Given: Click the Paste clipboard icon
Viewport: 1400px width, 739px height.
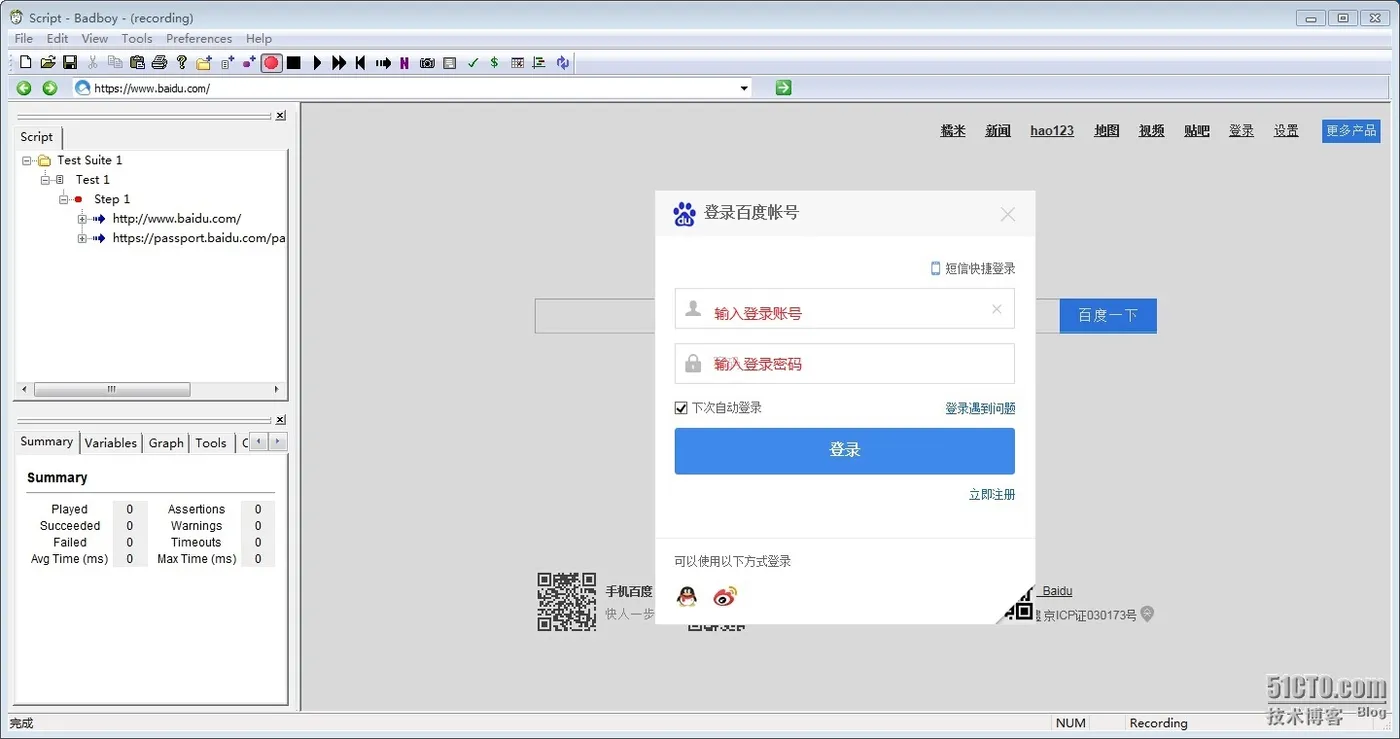Looking at the screenshot, I should (x=137, y=63).
